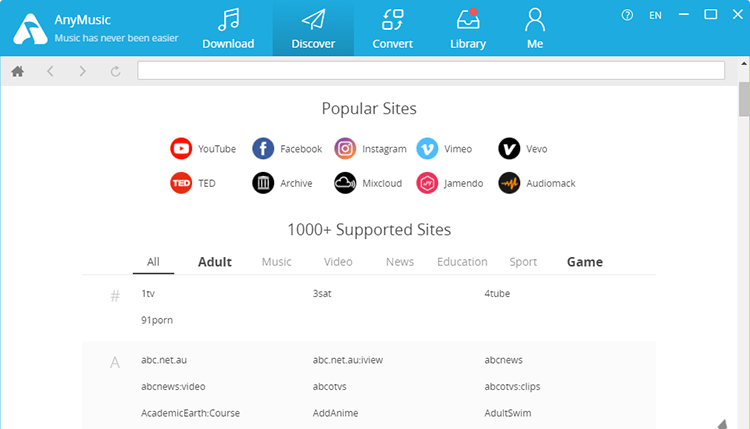Select the Game category tab

[585, 262]
